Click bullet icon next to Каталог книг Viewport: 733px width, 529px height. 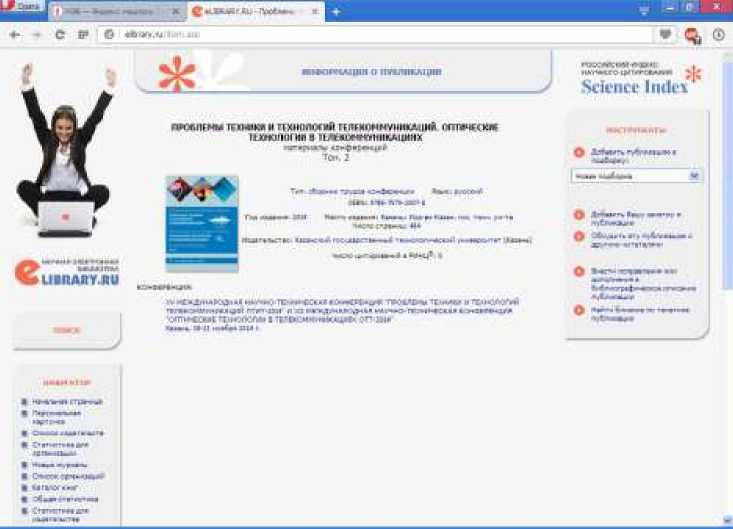(25, 487)
